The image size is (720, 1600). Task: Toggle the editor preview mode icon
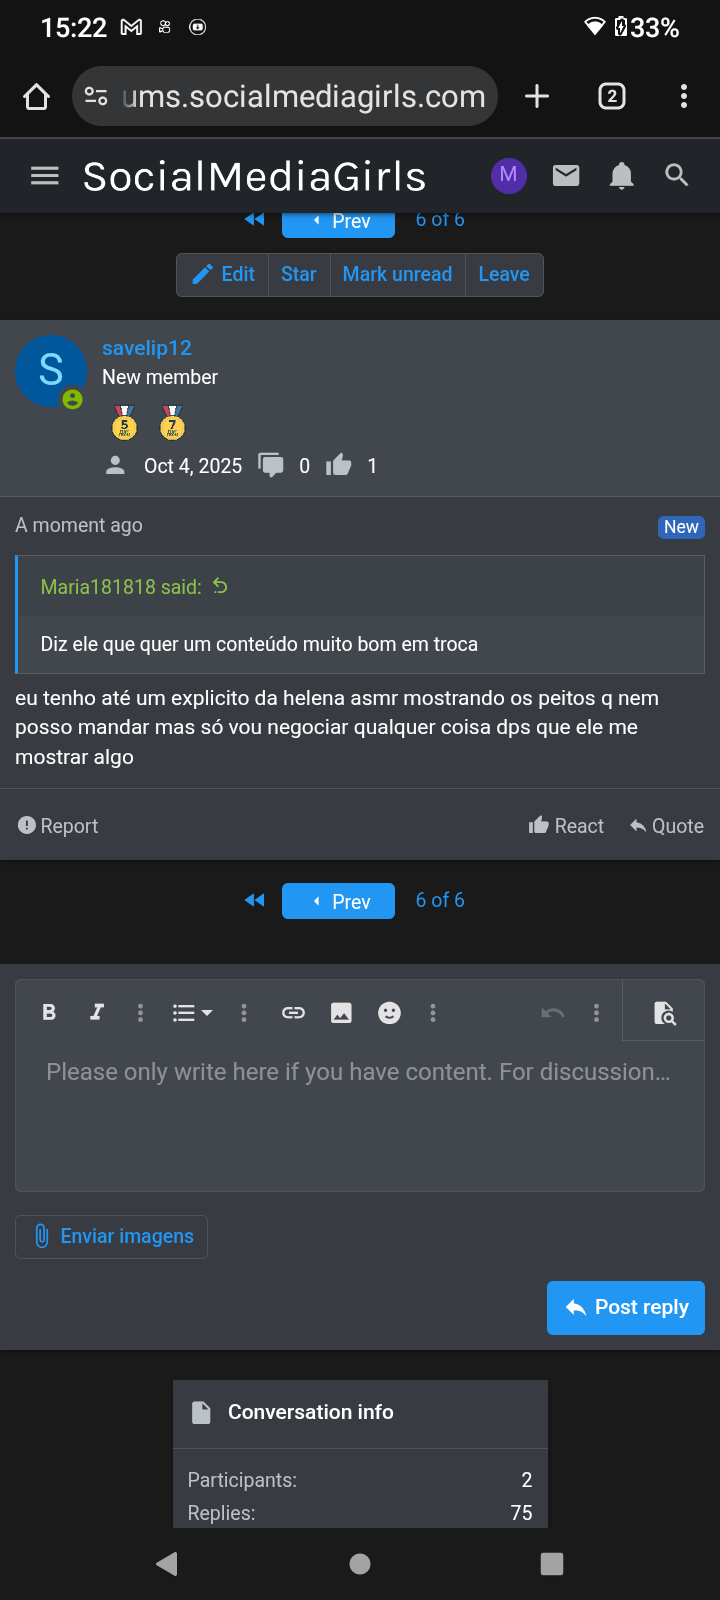coord(664,1013)
